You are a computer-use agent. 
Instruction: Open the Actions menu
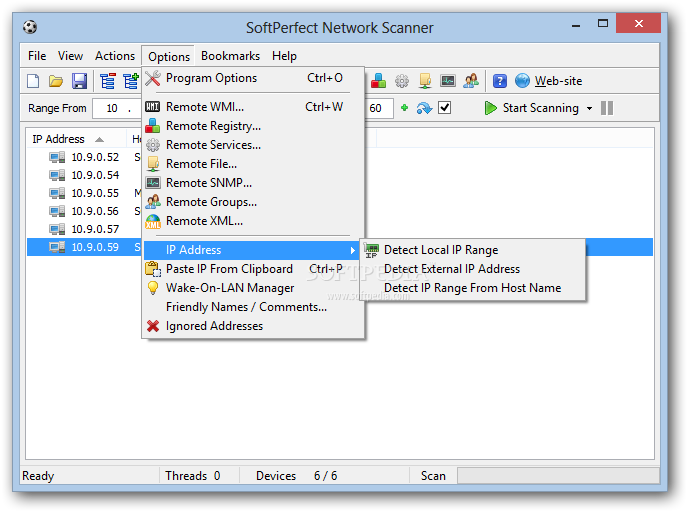[115, 56]
